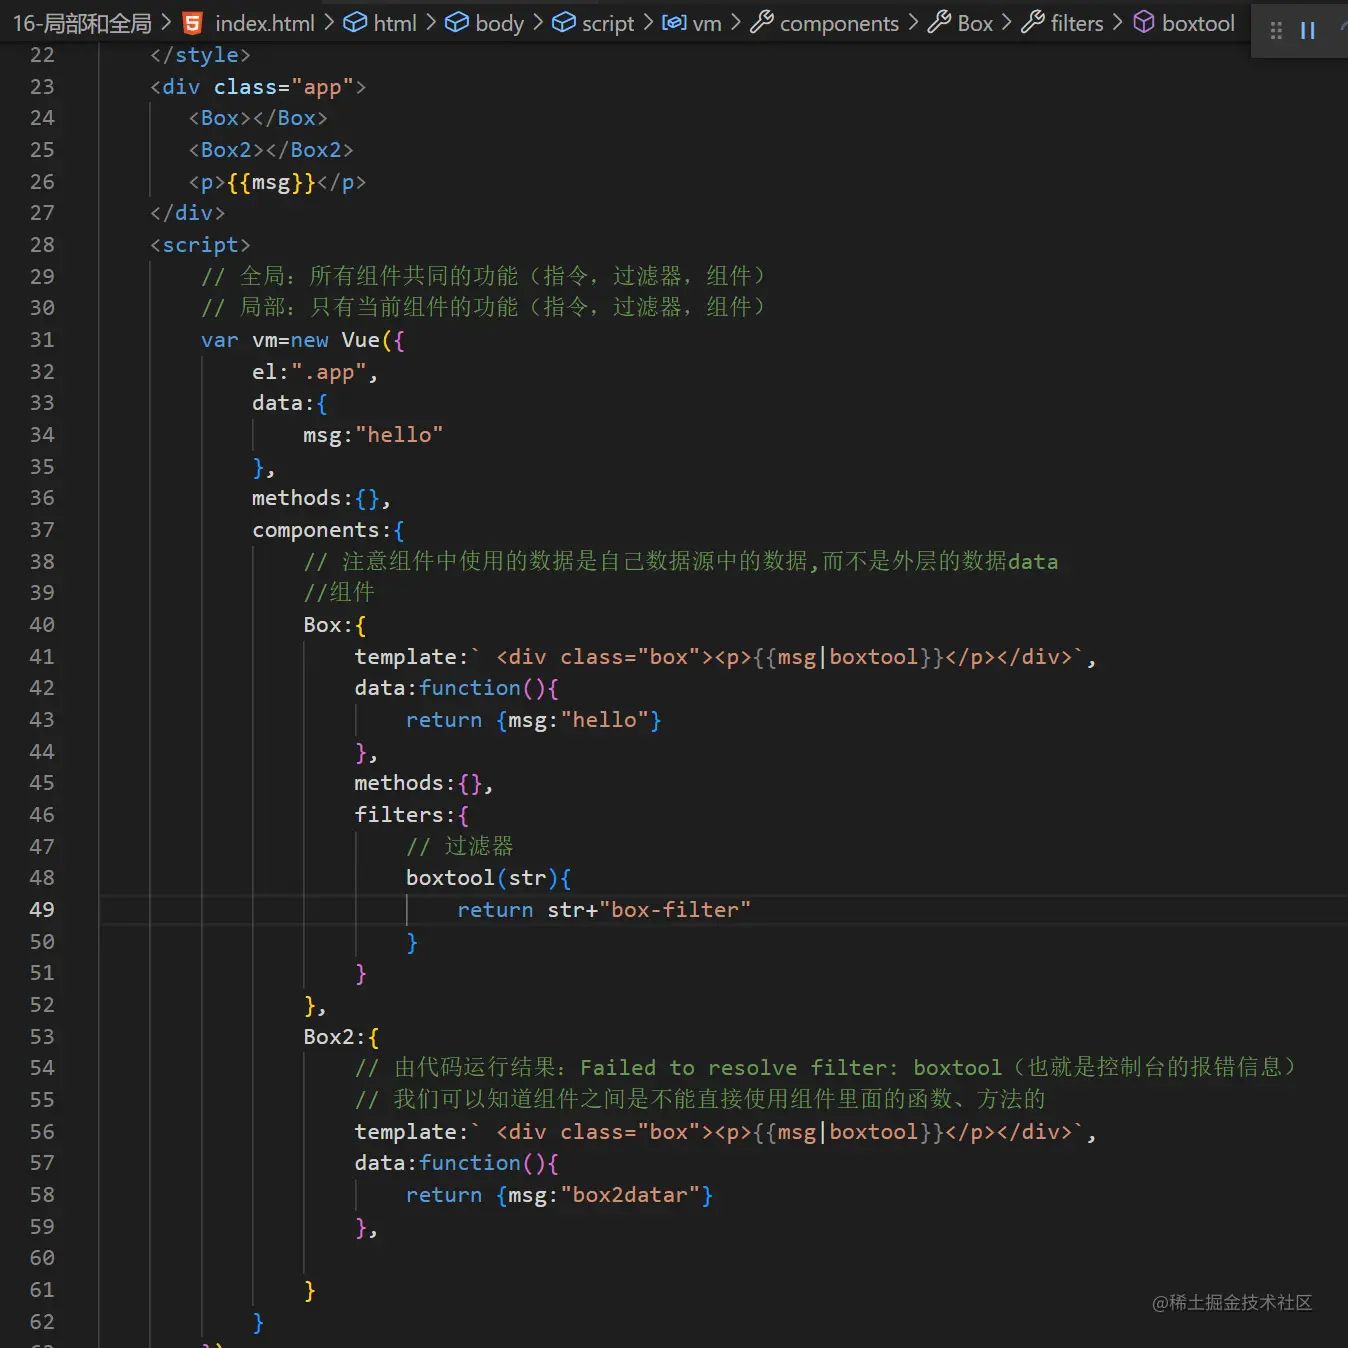Click line number 53 in the gutter
Viewport: 1348px width, 1348px height.
coord(42,1037)
